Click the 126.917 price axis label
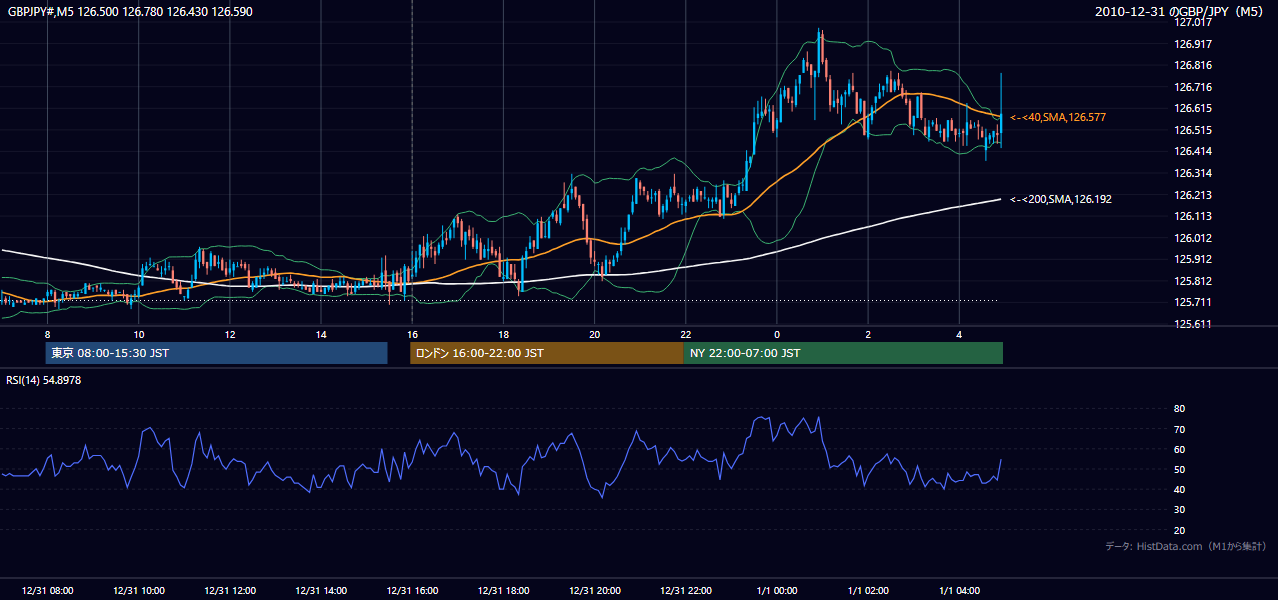Viewport: 1278px width, 600px height. click(x=1193, y=44)
